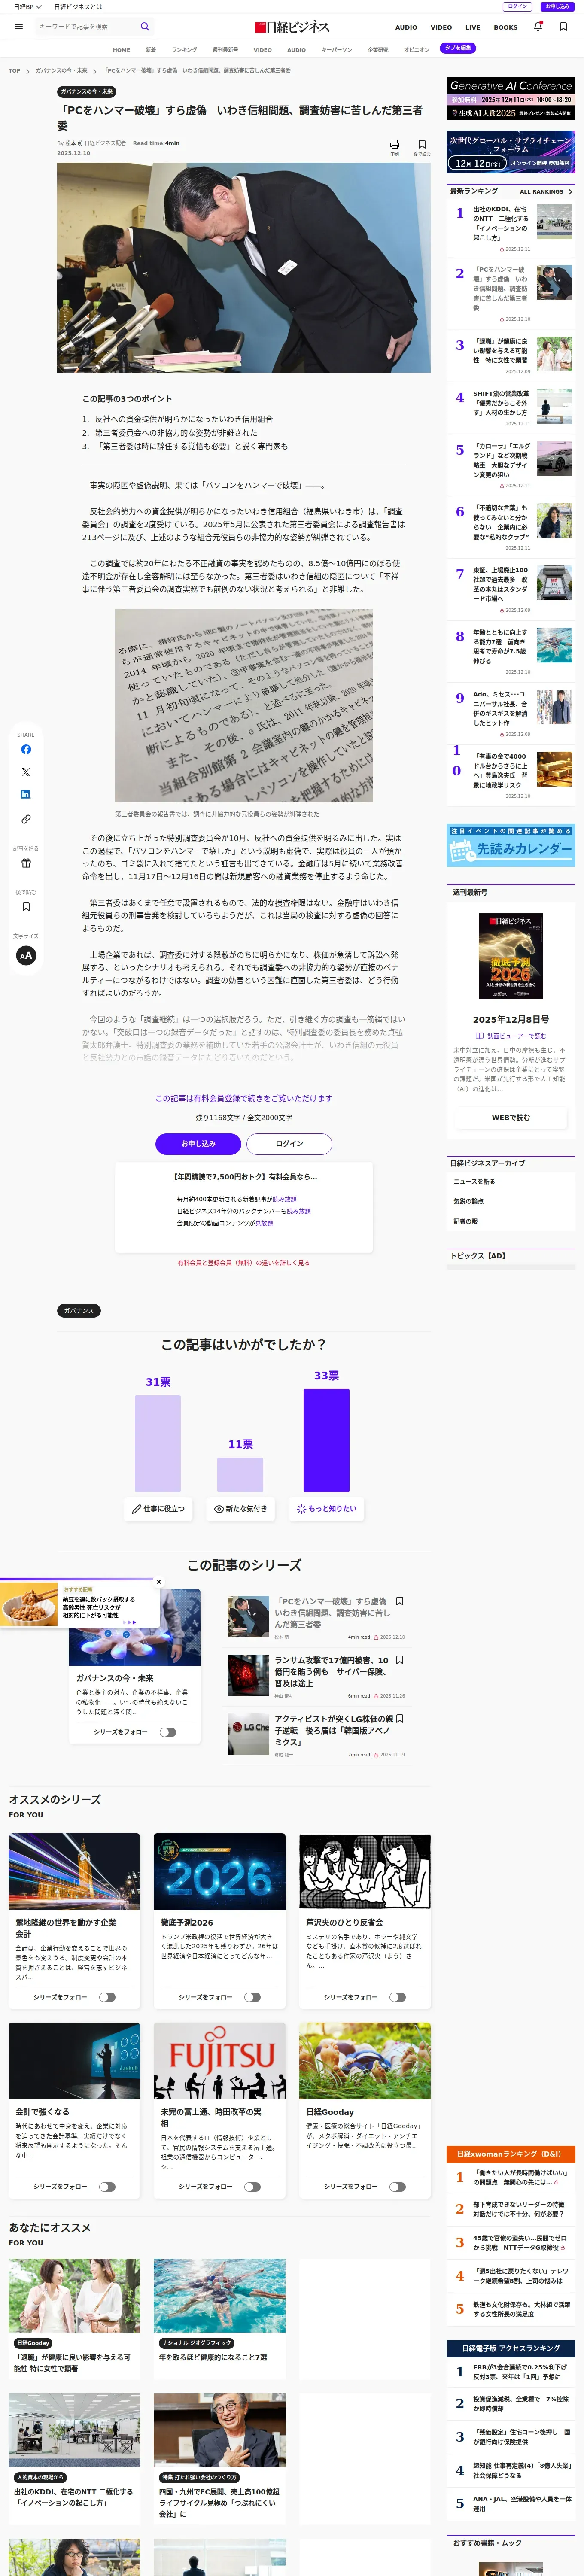Click the TOP breadcrumb link
Viewport: 584px width, 2576px height.
(x=14, y=71)
